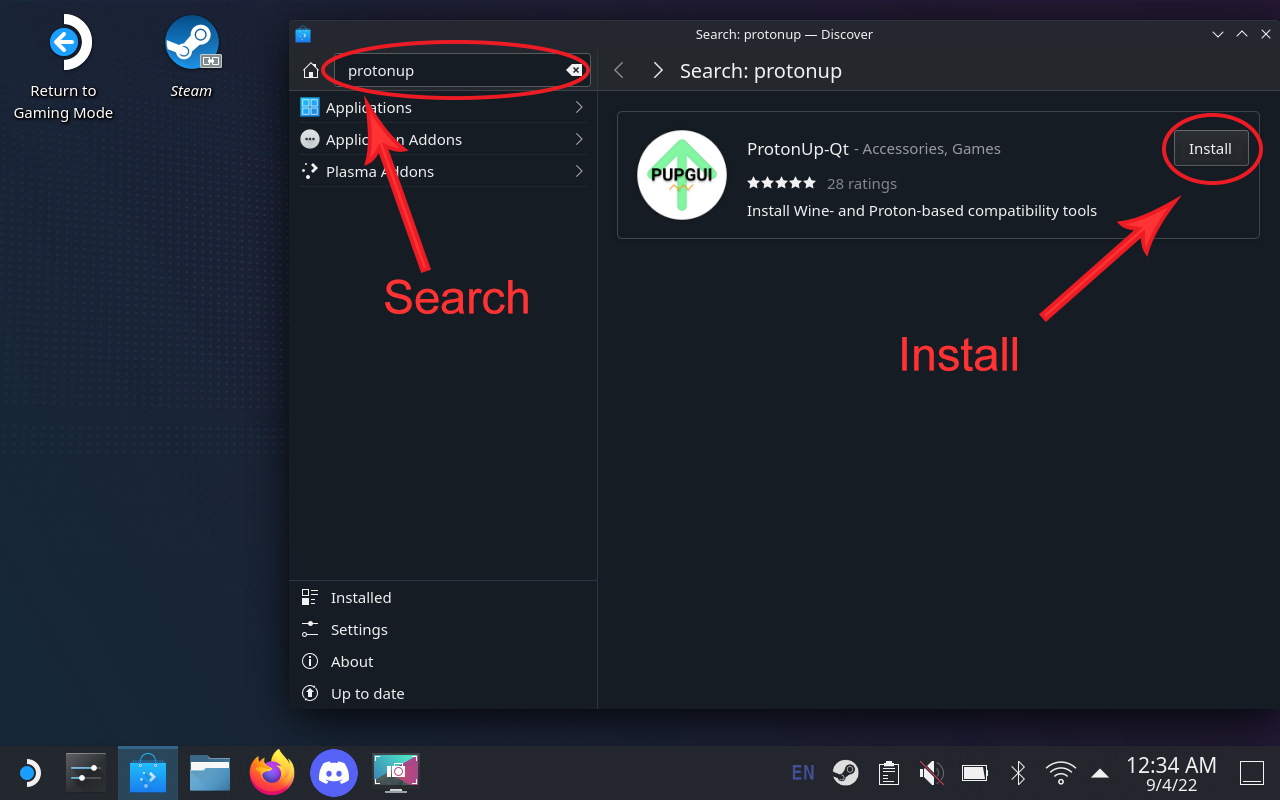This screenshot has width=1280, height=800.
Task: Click the Application Addons dots icon
Action: (x=310, y=139)
